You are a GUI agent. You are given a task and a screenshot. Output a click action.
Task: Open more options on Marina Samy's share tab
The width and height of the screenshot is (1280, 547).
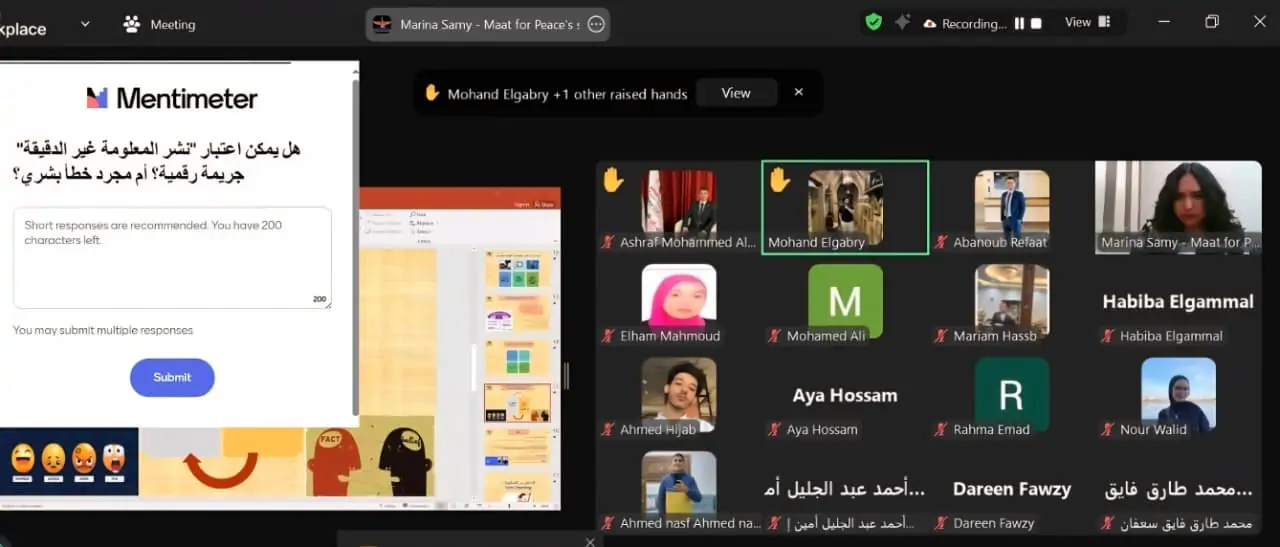click(x=596, y=24)
